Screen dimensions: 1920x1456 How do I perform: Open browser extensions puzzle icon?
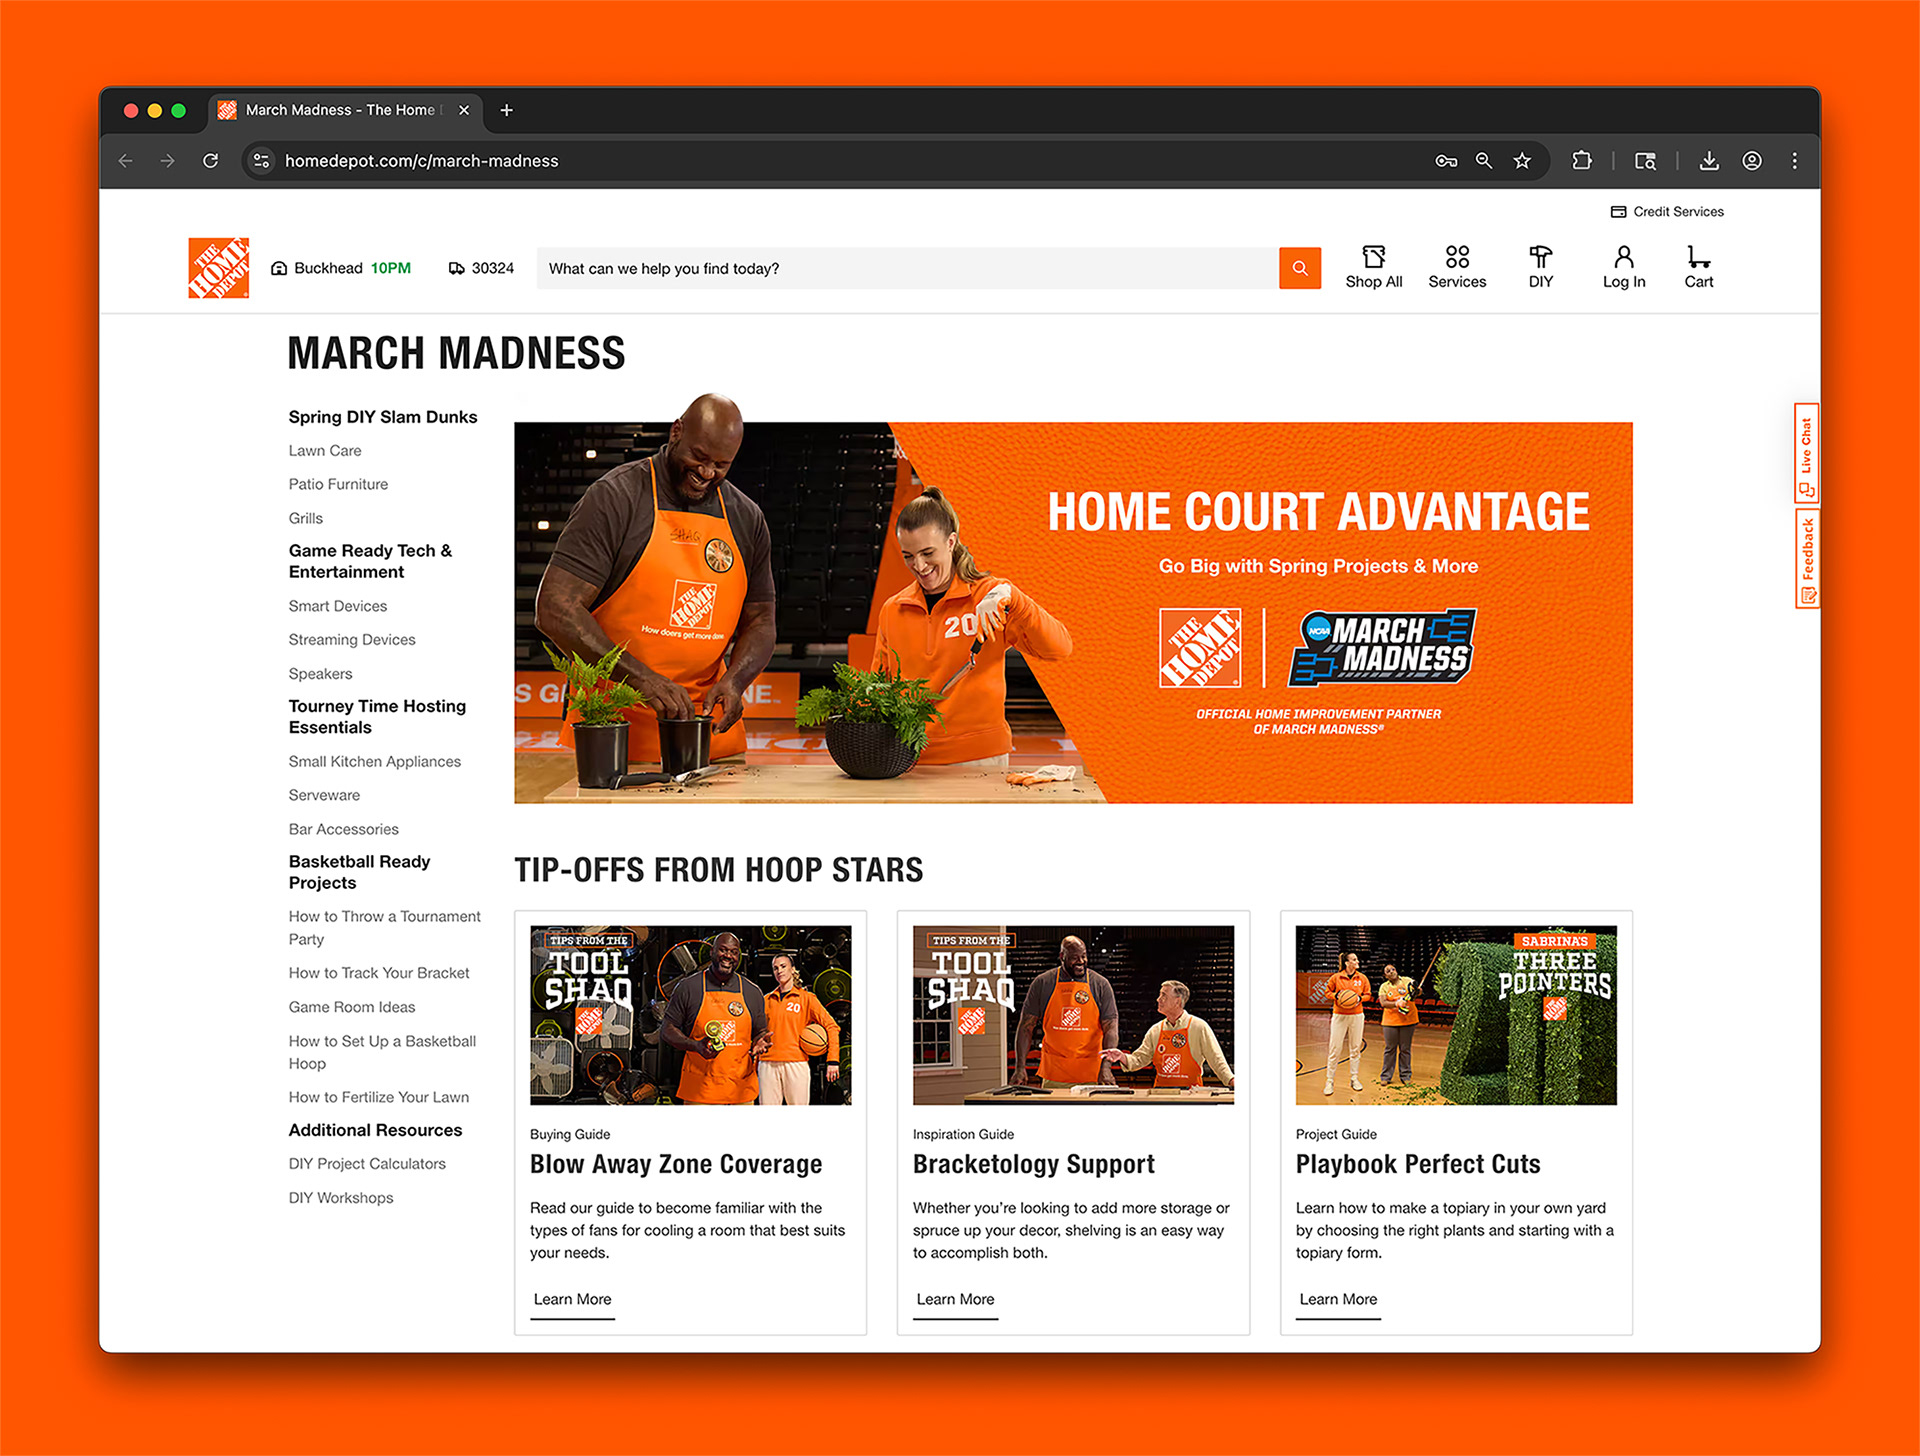(x=1582, y=161)
